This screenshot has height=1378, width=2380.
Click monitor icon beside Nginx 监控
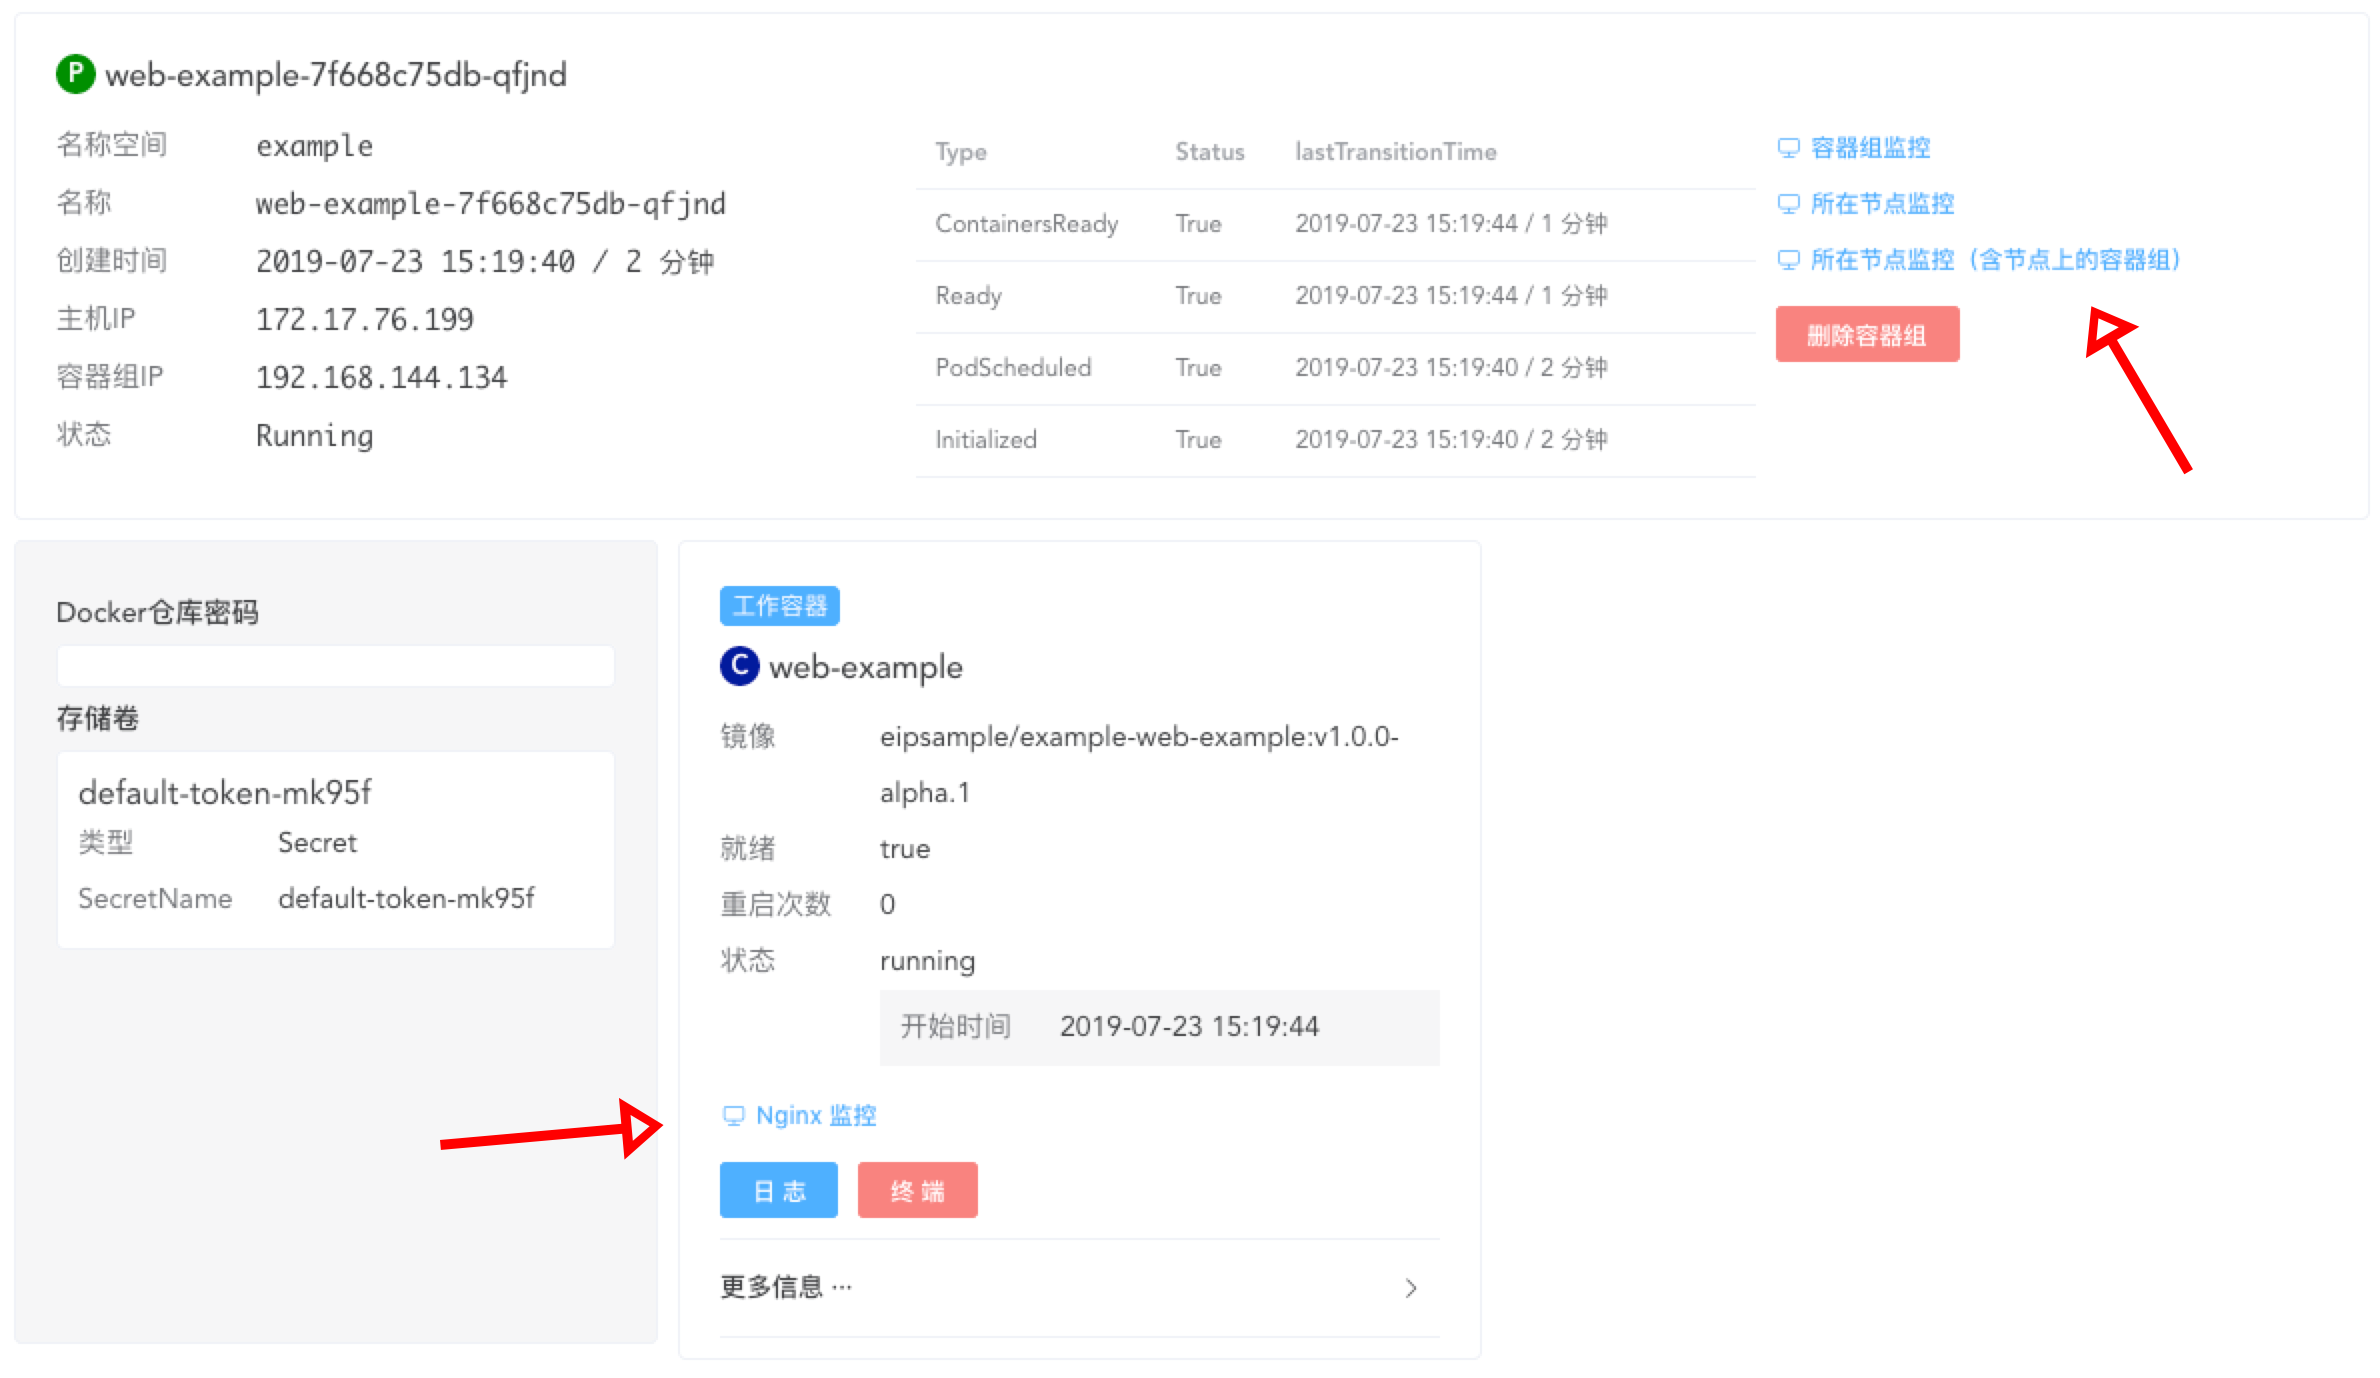coord(733,1116)
